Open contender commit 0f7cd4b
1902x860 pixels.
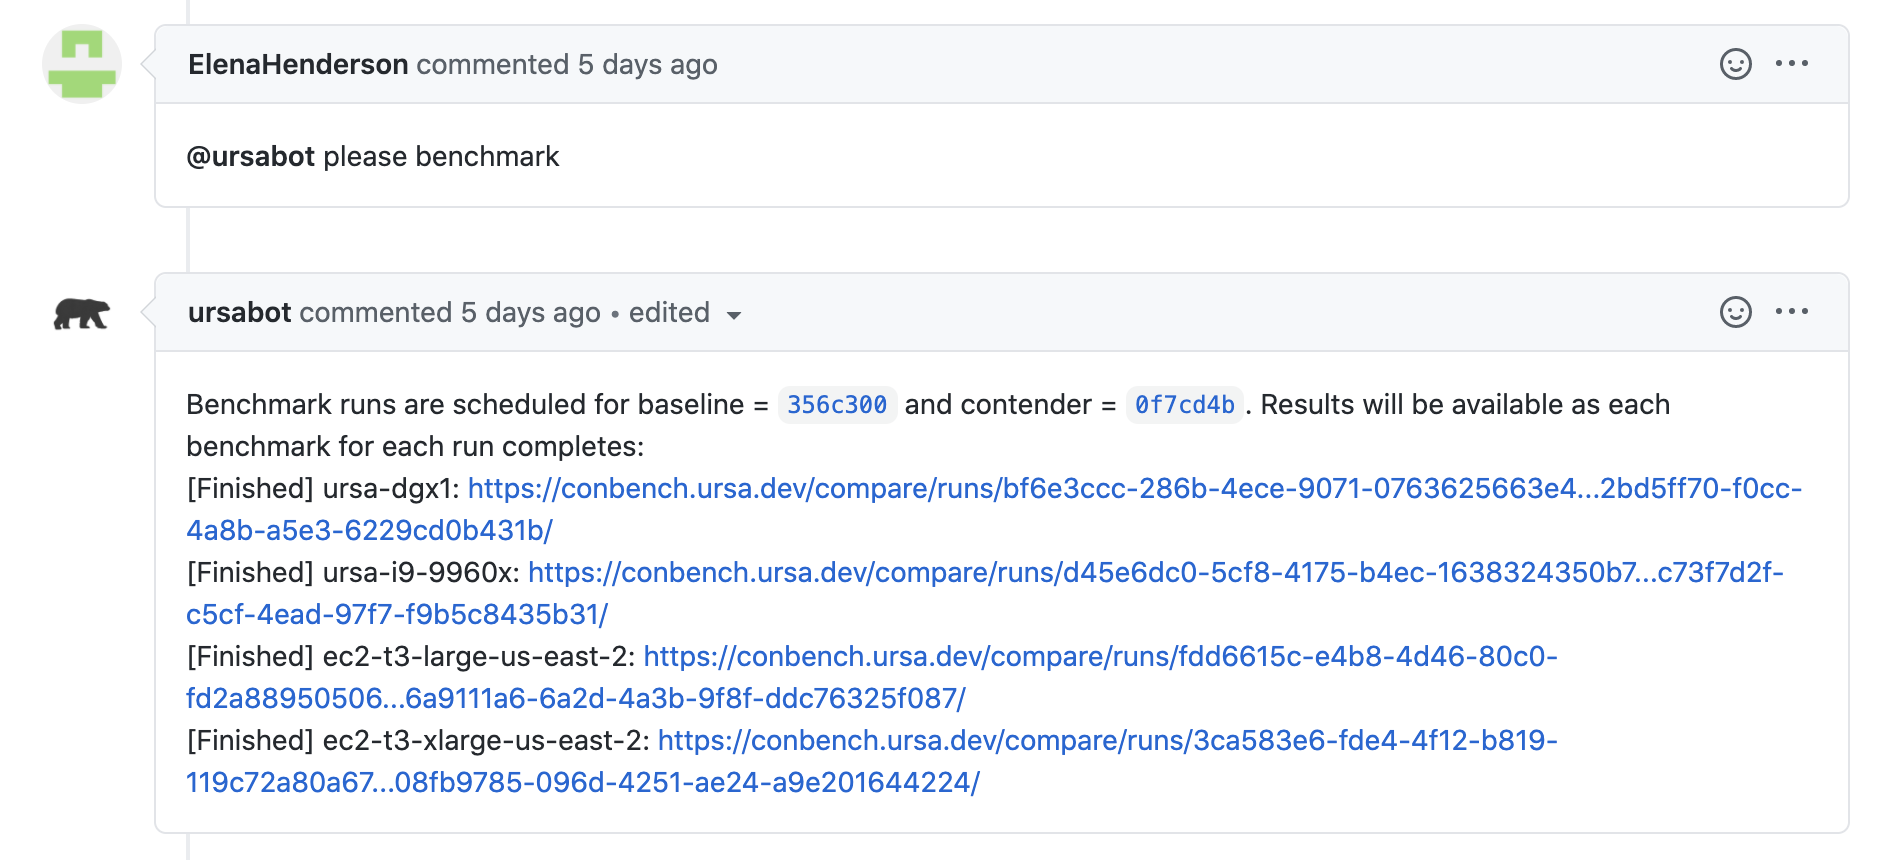pos(1184,405)
